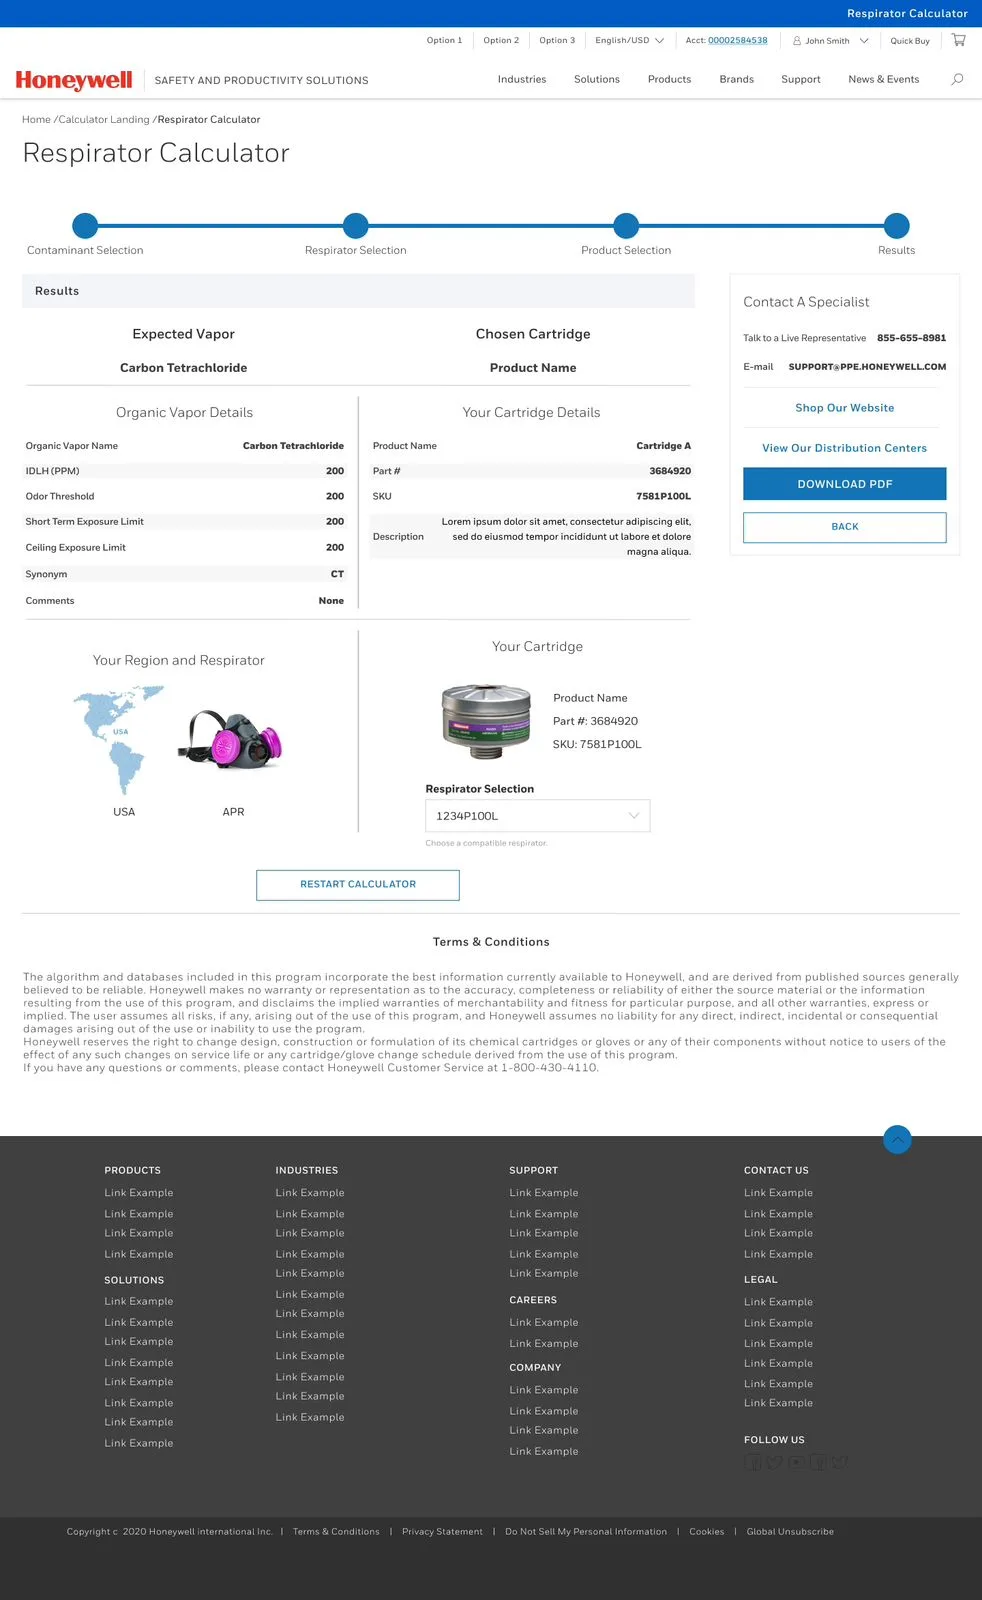Image resolution: width=982 pixels, height=1600 pixels.
Task: Click the Product Selection step circle
Action: click(x=626, y=226)
